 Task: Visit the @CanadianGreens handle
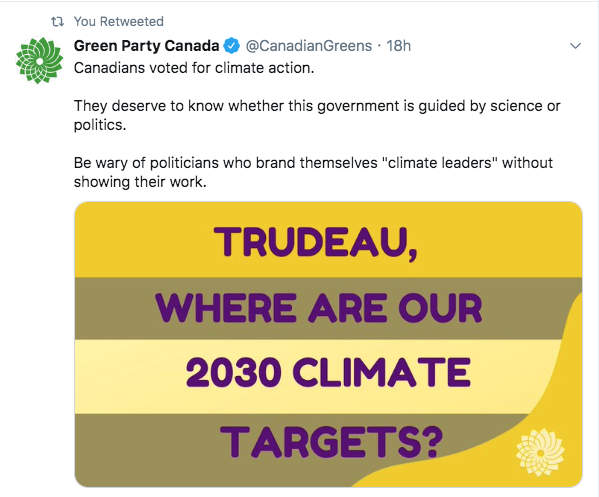coord(309,46)
